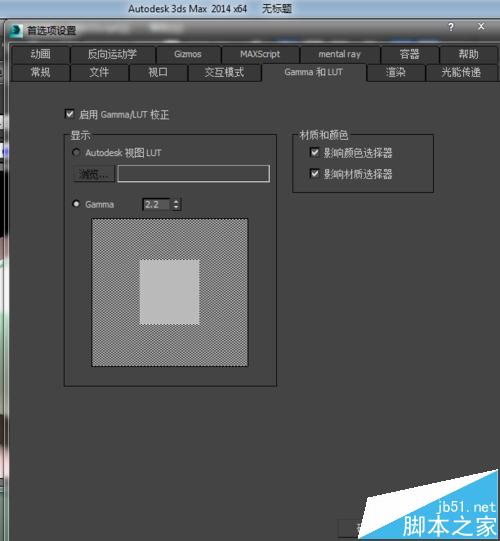Click the Gamma value field showing 2.2
Viewport: 500px width, 541px height.
(x=156, y=205)
